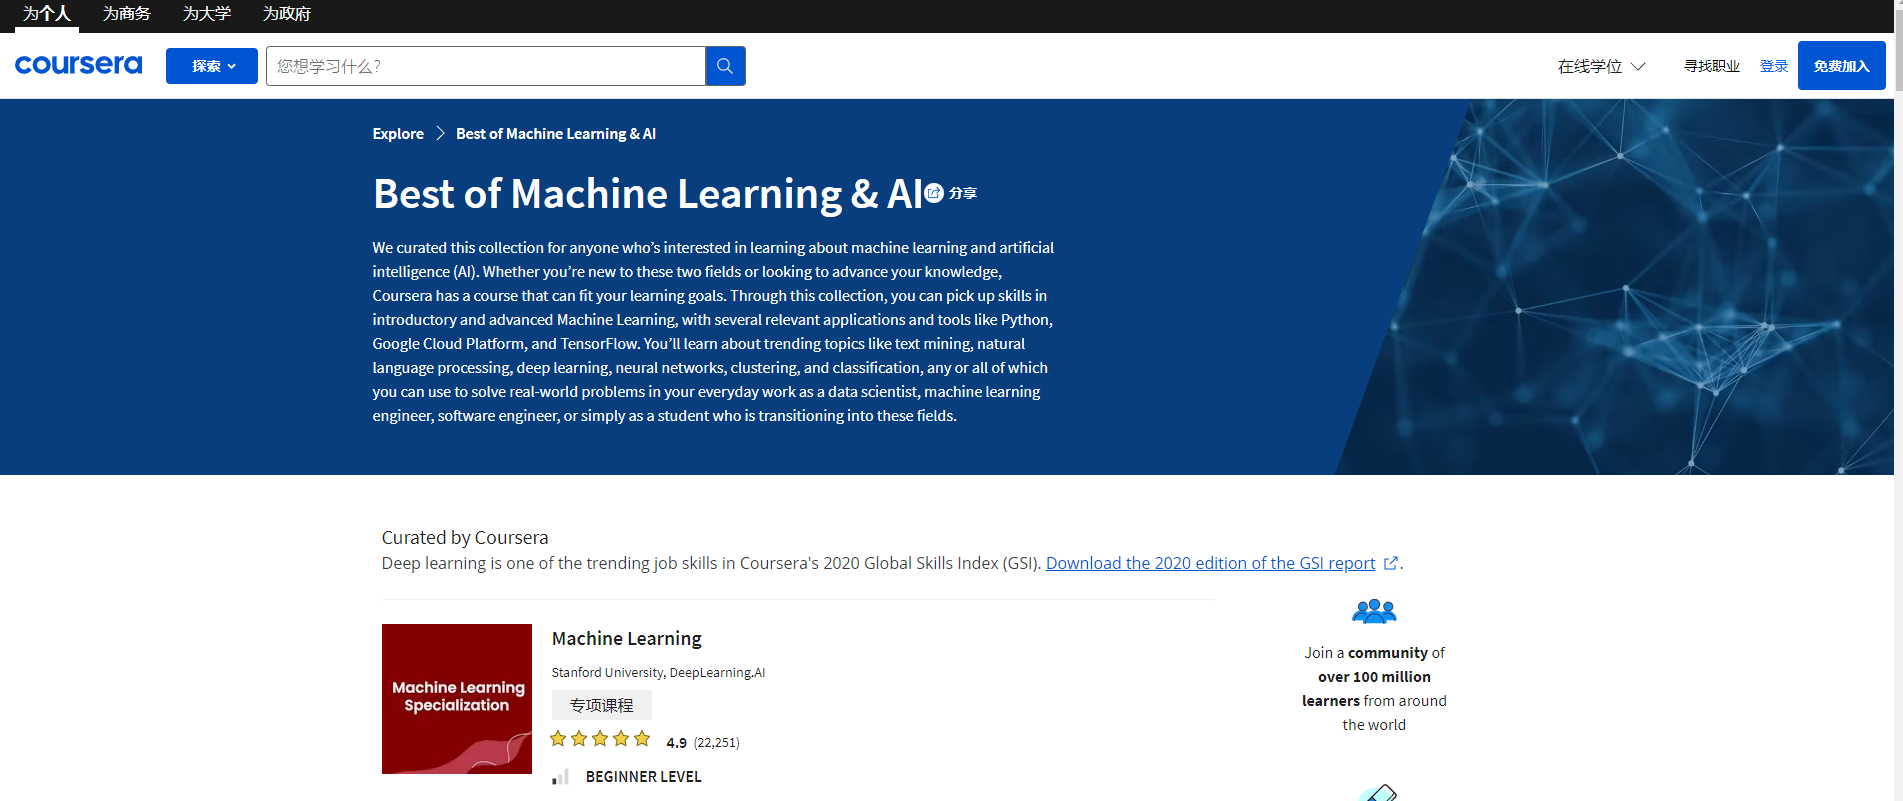Open the Machine Learning course title

627,638
